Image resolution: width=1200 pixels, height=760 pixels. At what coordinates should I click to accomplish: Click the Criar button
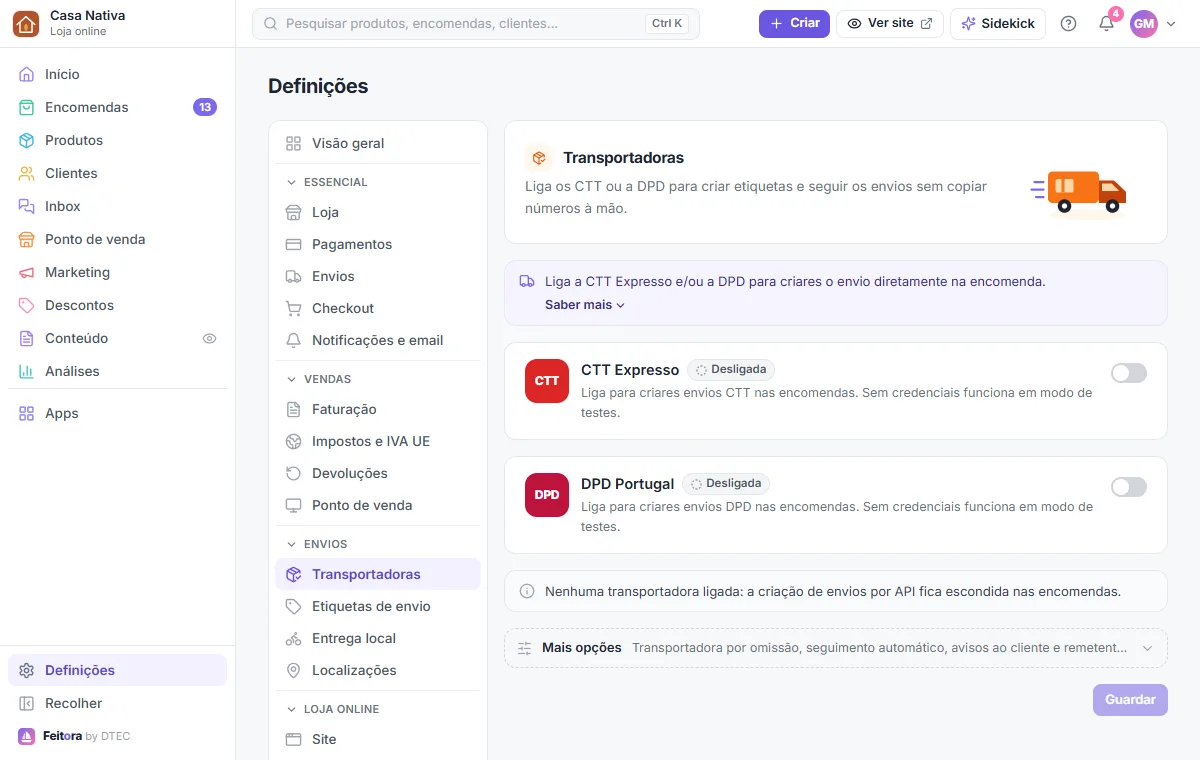point(794,24)
